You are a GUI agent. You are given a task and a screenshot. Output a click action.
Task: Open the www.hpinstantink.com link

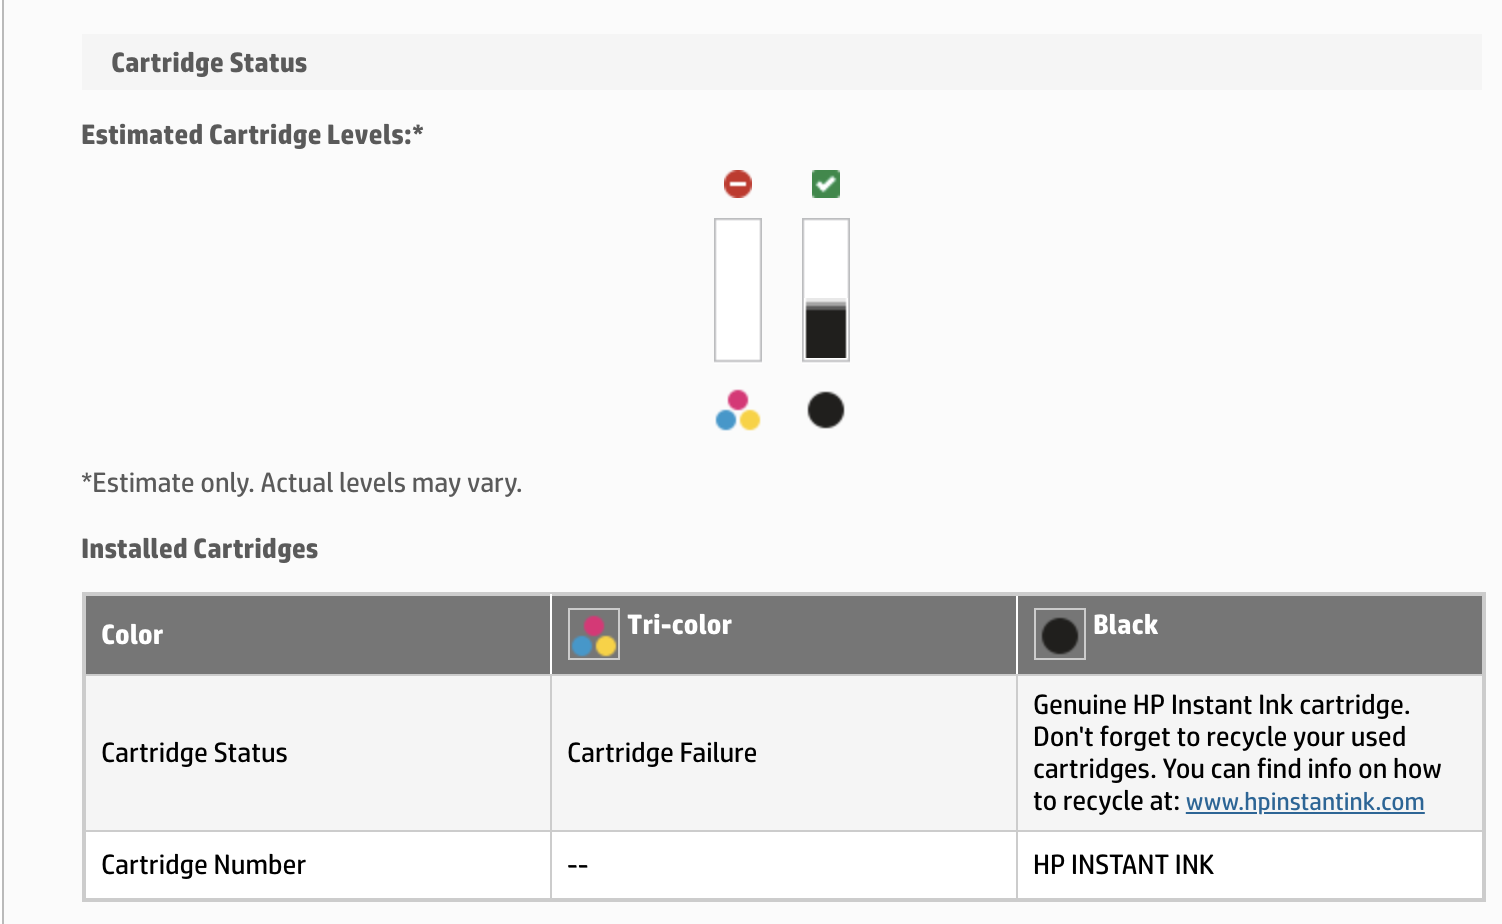pos(1304,802)
